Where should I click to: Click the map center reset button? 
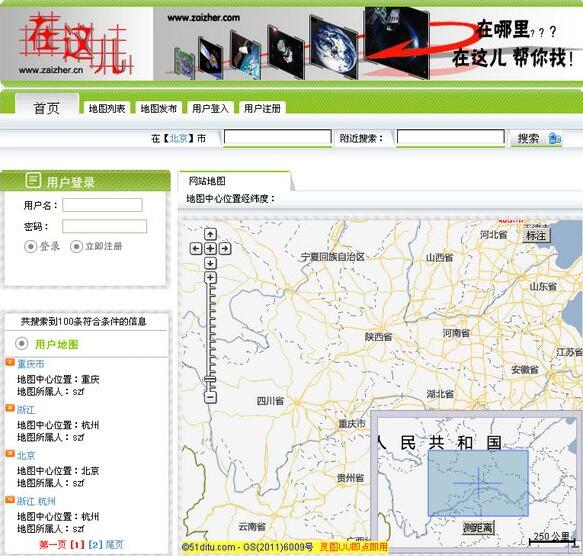210,248
